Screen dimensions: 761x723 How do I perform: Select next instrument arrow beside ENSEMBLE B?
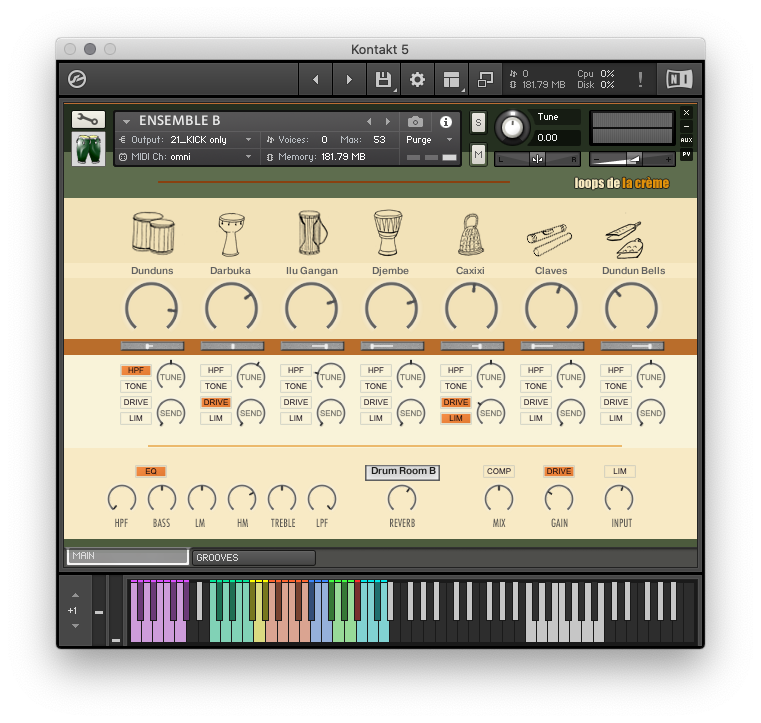(387, 121)
